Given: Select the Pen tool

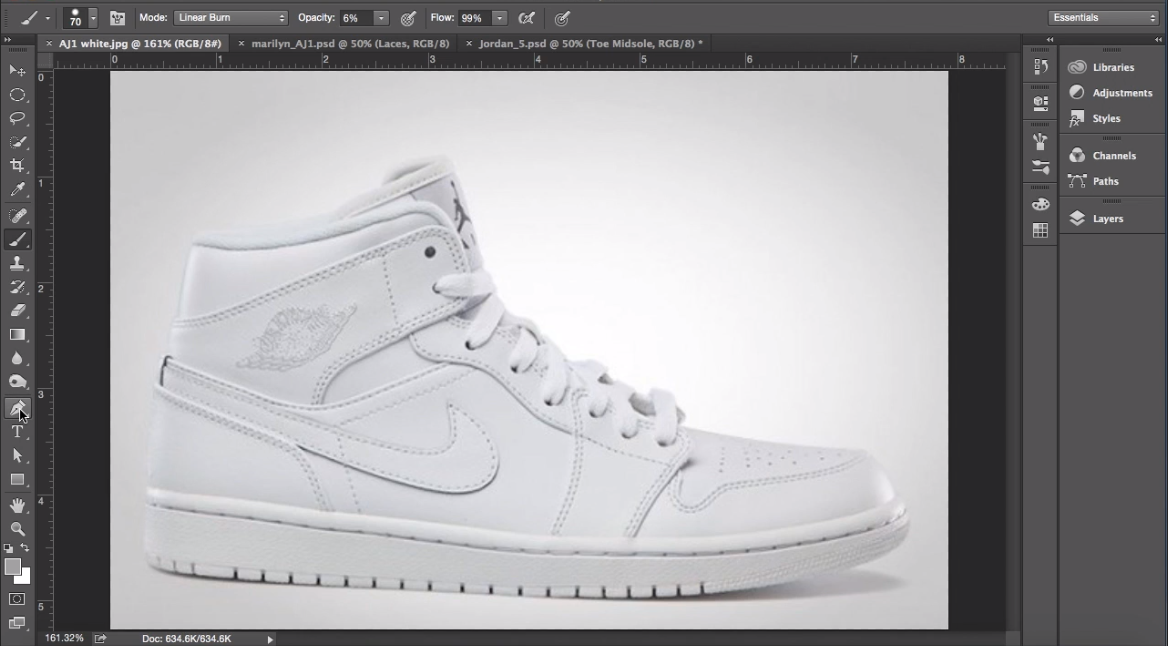Looking at the screenshot, I should coord(17,408).
